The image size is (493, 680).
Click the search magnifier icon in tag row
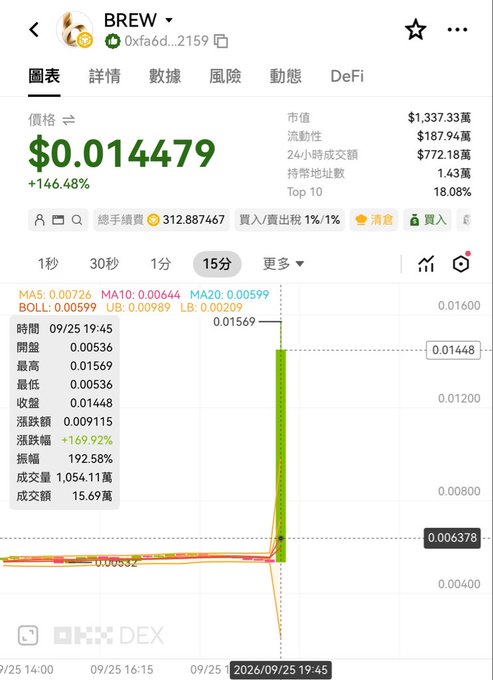coord(77,220)
